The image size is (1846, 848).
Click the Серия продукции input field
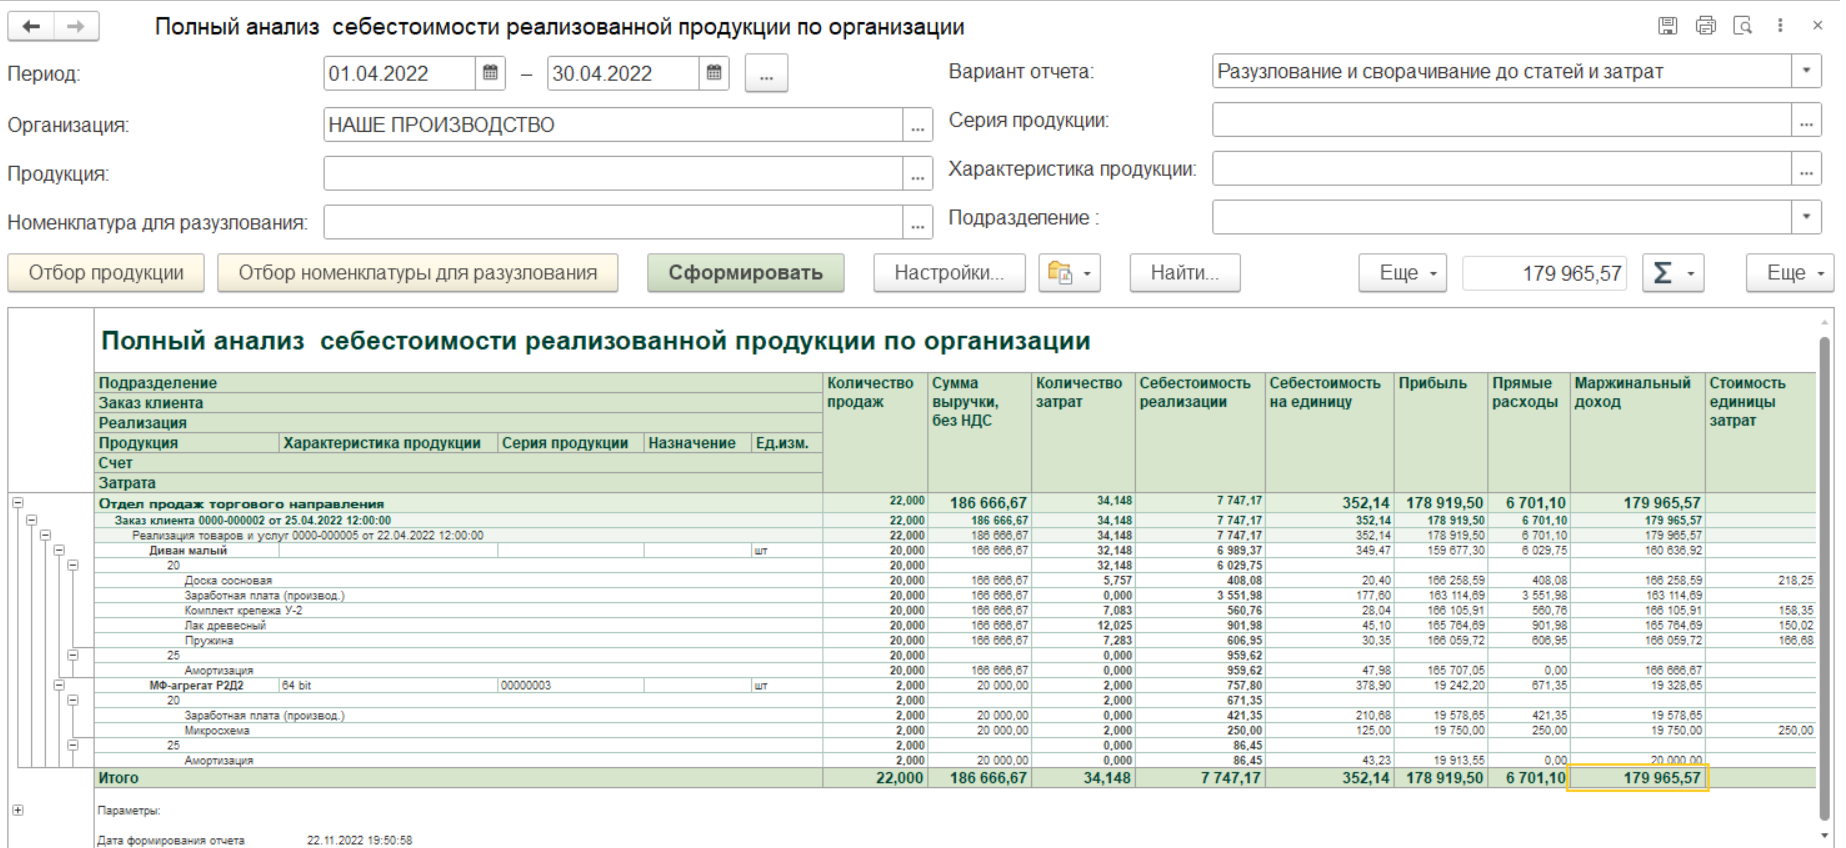pyautogui.click(x=1502, y=120)
